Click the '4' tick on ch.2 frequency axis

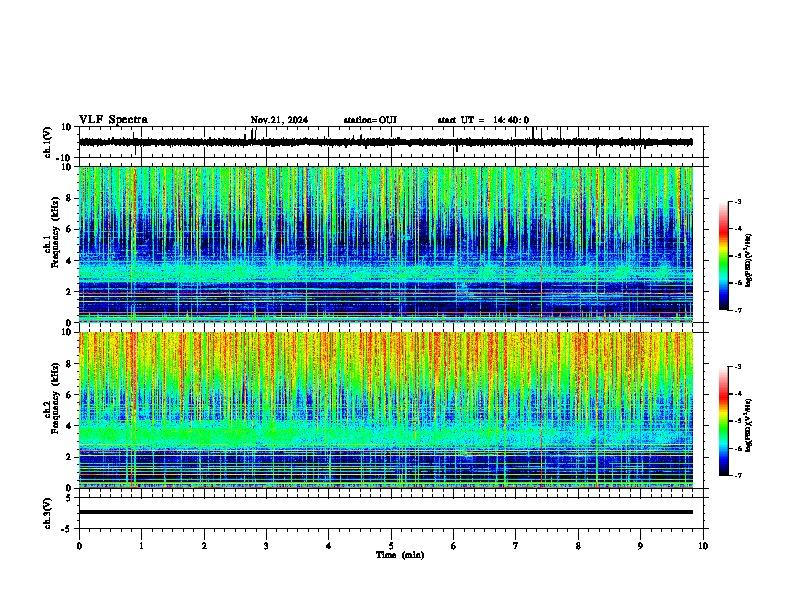pos(69,426)
